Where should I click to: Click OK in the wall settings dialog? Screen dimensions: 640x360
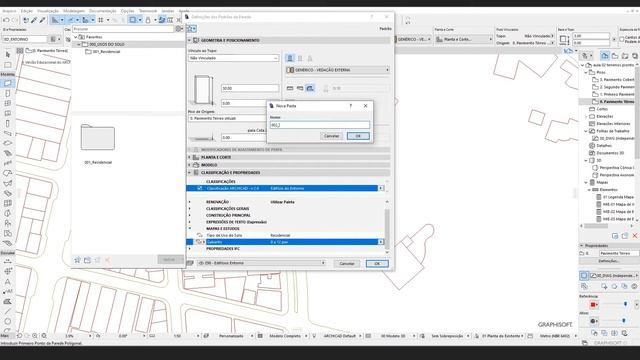pyautogui.click(x=377, y=264)
